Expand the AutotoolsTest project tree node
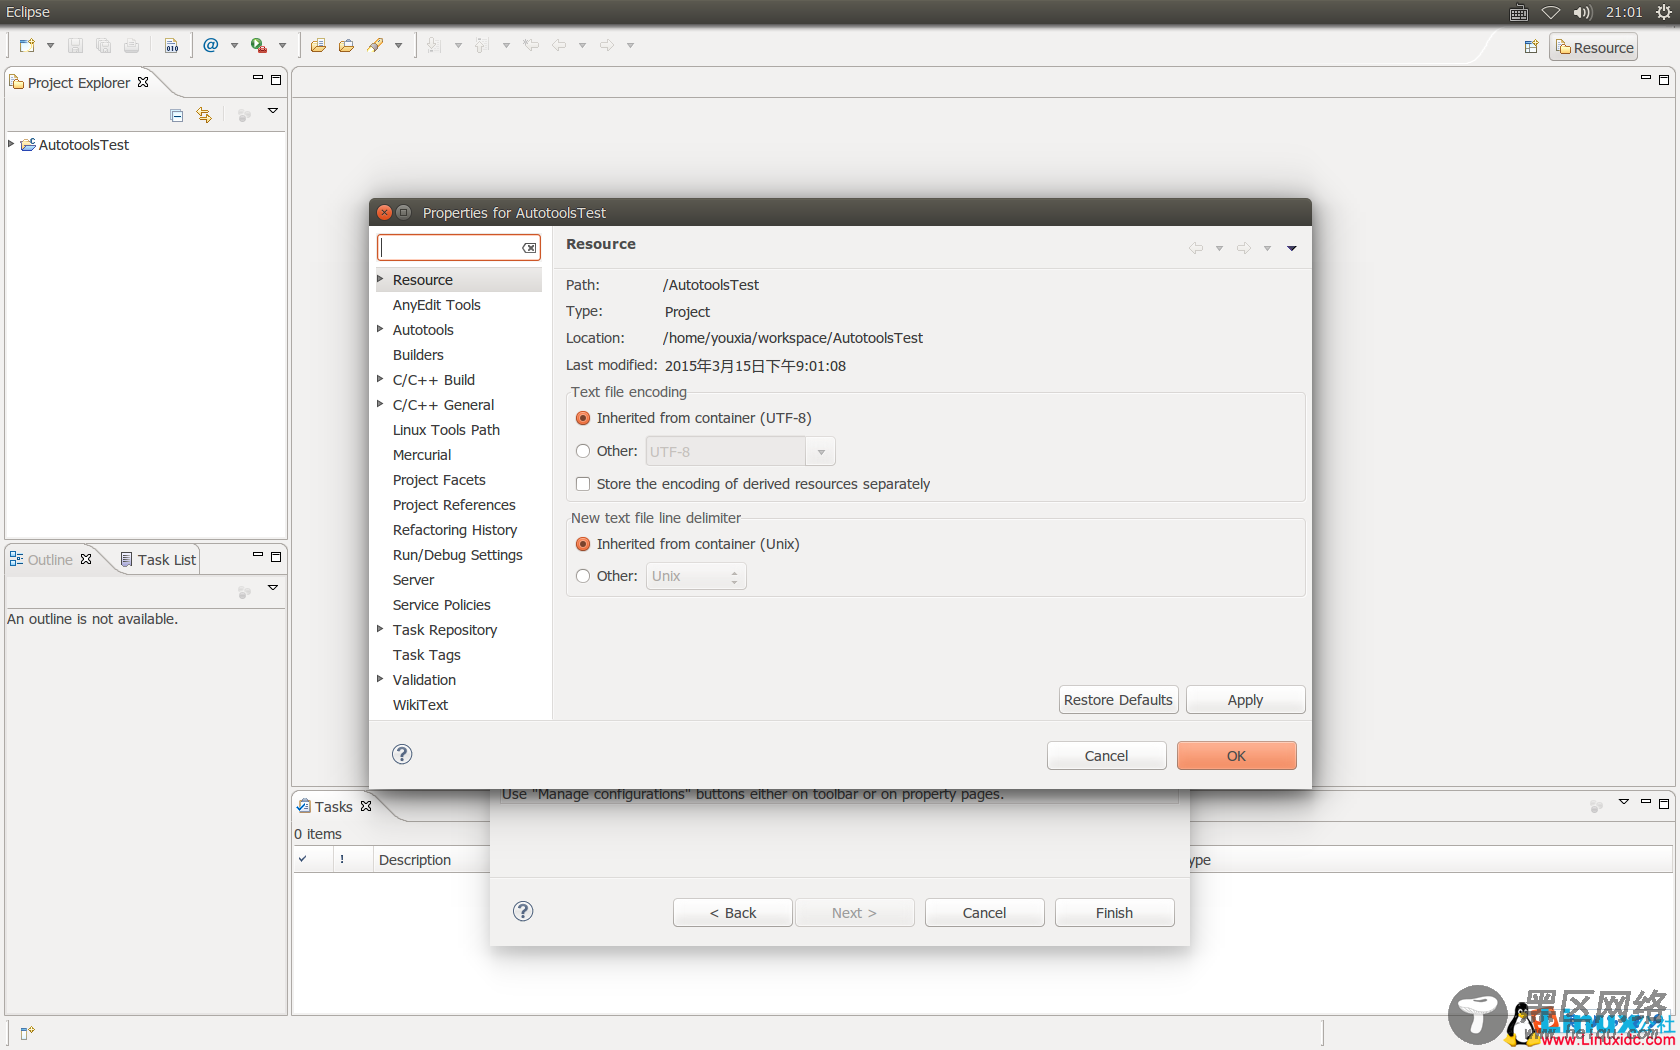This screenshot has width=1680, height=1050. (11, 144)
